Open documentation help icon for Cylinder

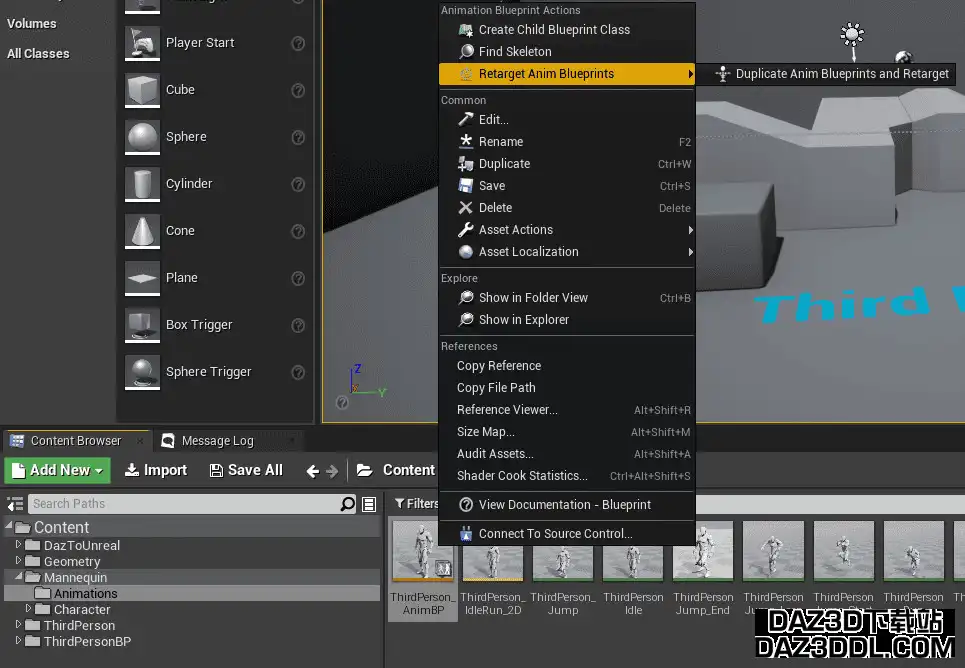pyautogui.click(x=298, y=184)
